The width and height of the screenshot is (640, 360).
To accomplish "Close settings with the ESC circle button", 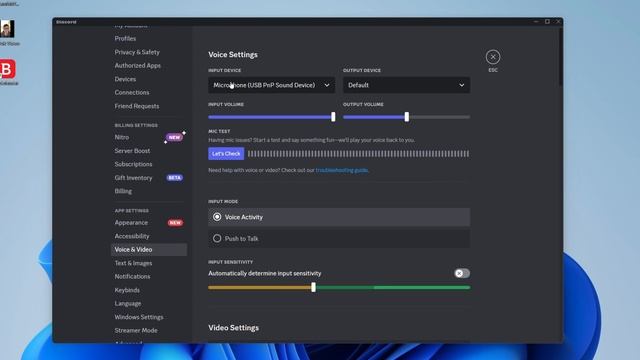I will pyautogui.click(x=493, y=57).
